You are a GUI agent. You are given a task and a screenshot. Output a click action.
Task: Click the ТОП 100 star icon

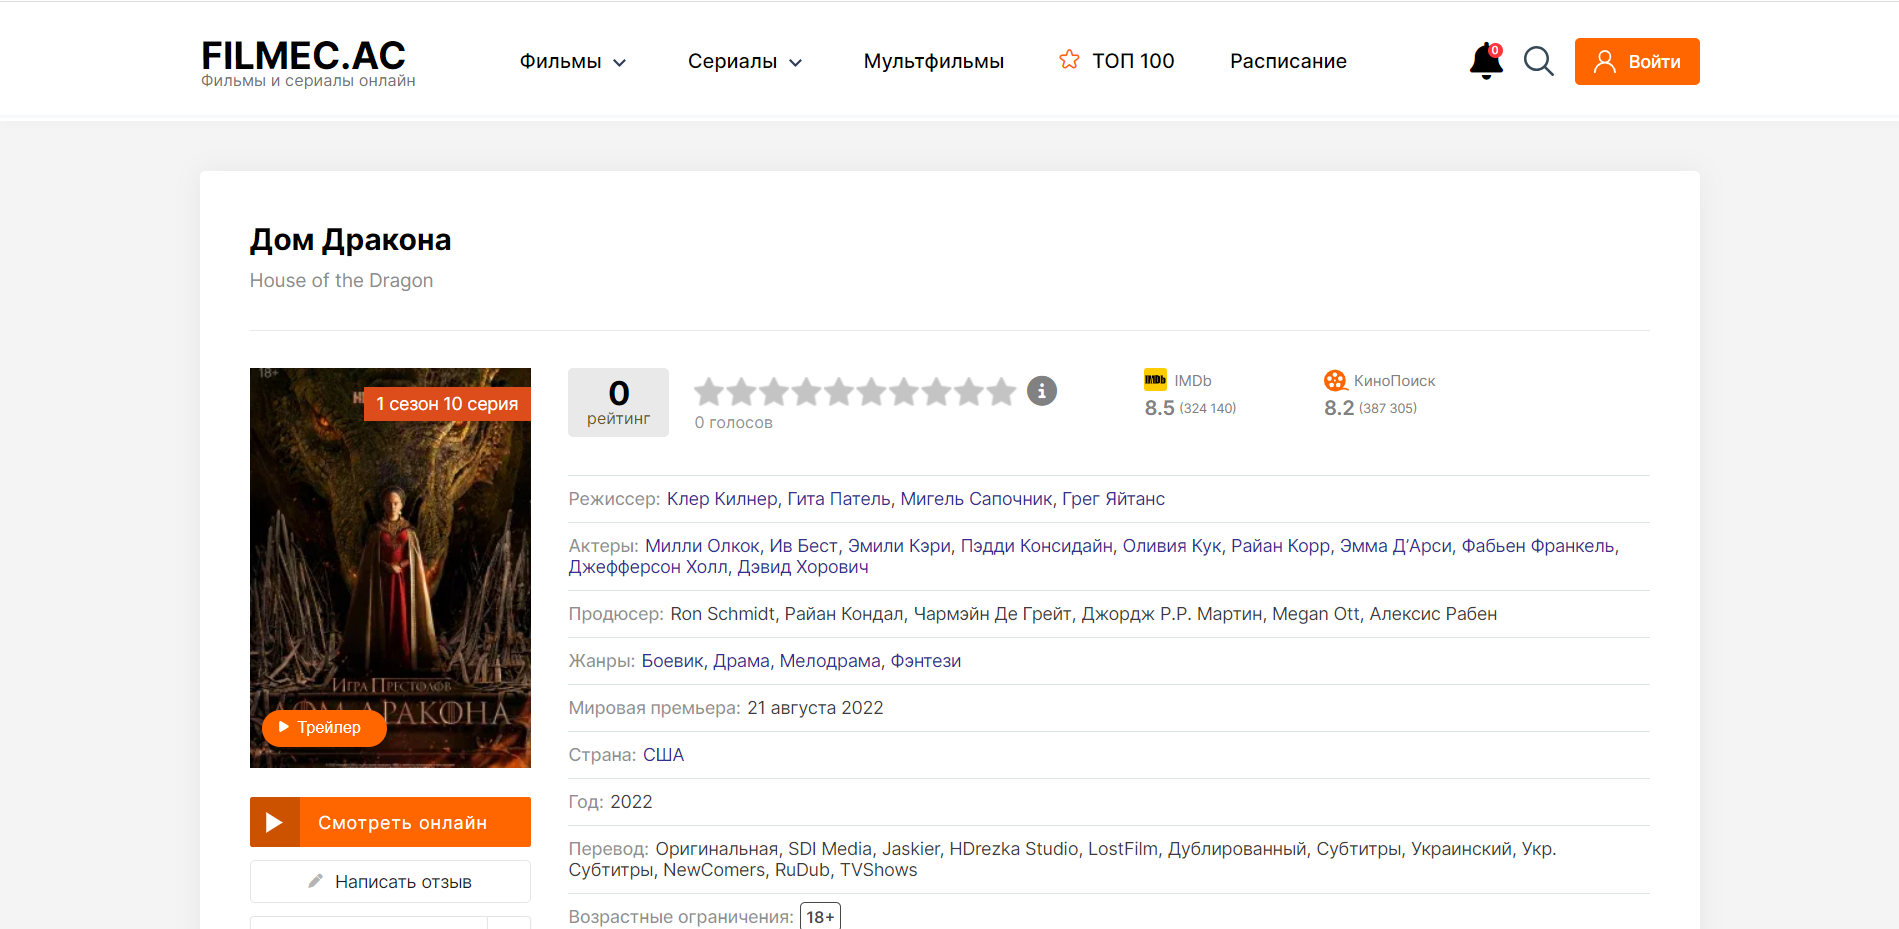coord(1069,60)
